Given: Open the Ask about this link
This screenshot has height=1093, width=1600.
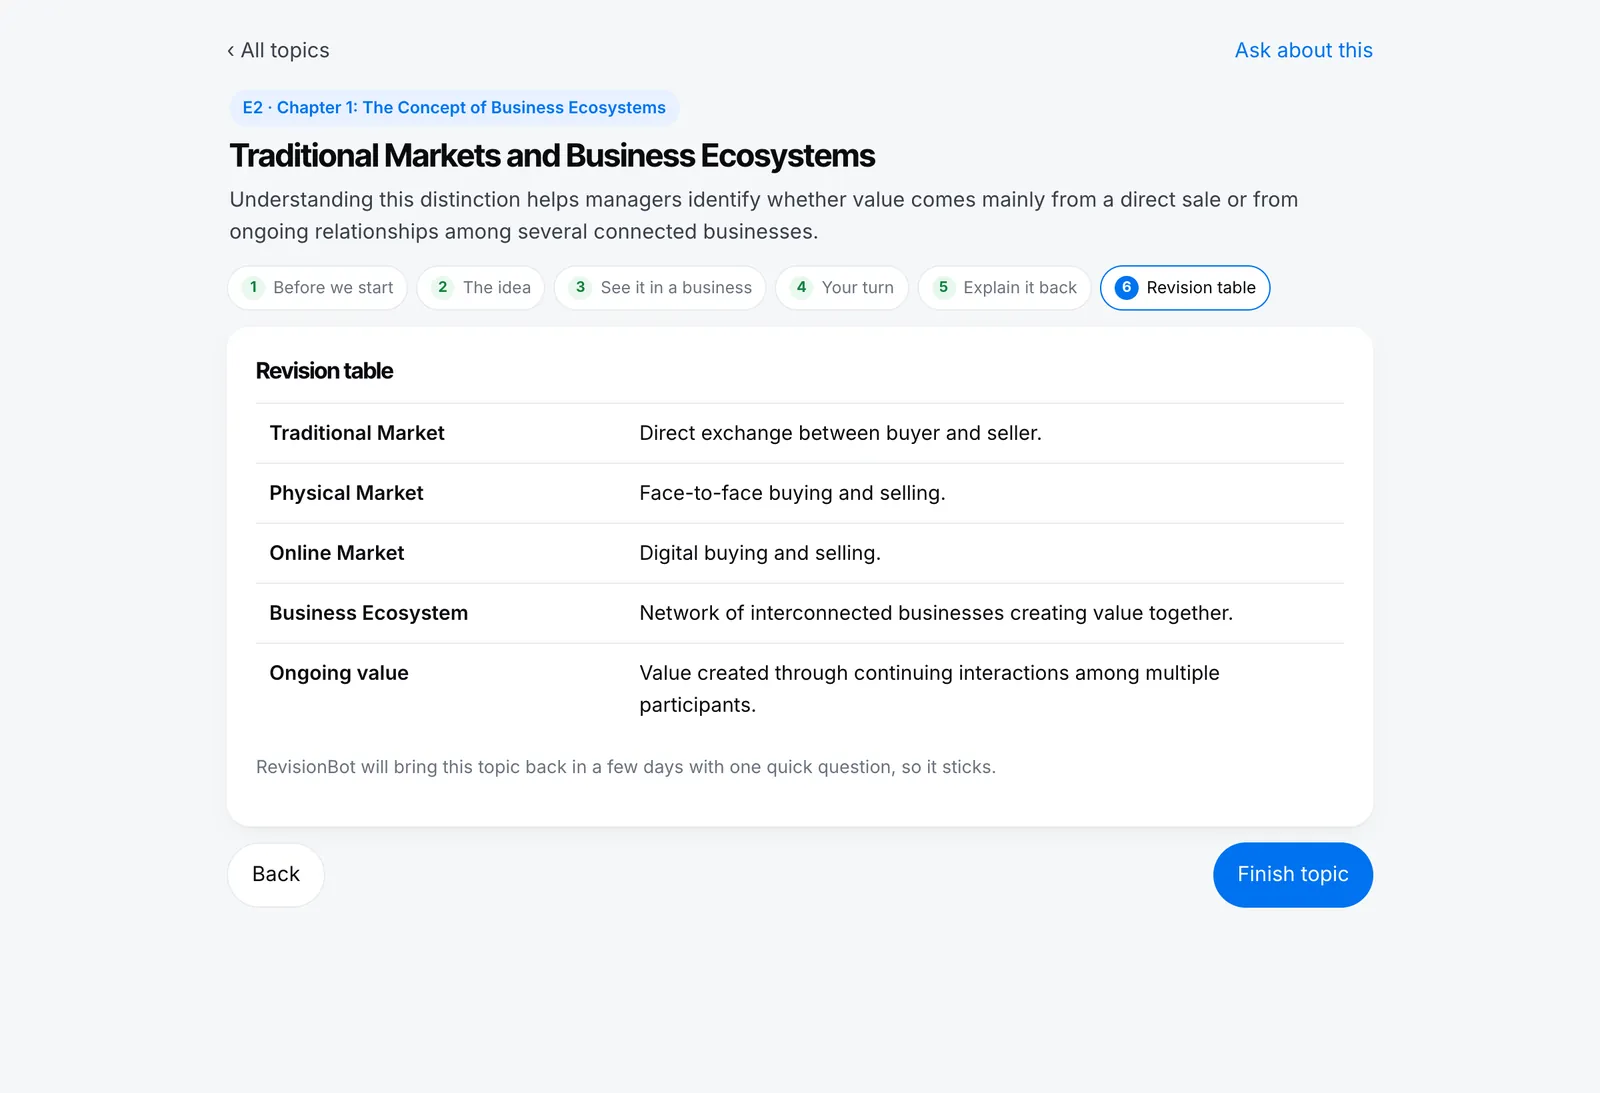Looking at the screenshot, I should click(x=1303, y=50).
